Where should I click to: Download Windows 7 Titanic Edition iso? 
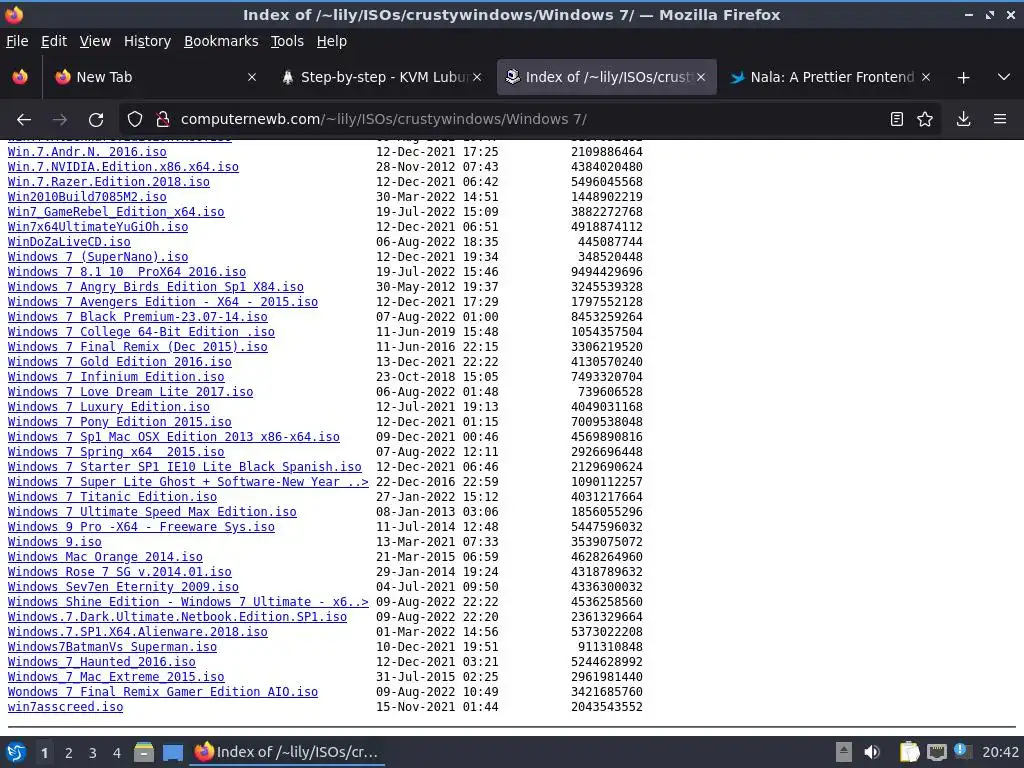point(112,497)
